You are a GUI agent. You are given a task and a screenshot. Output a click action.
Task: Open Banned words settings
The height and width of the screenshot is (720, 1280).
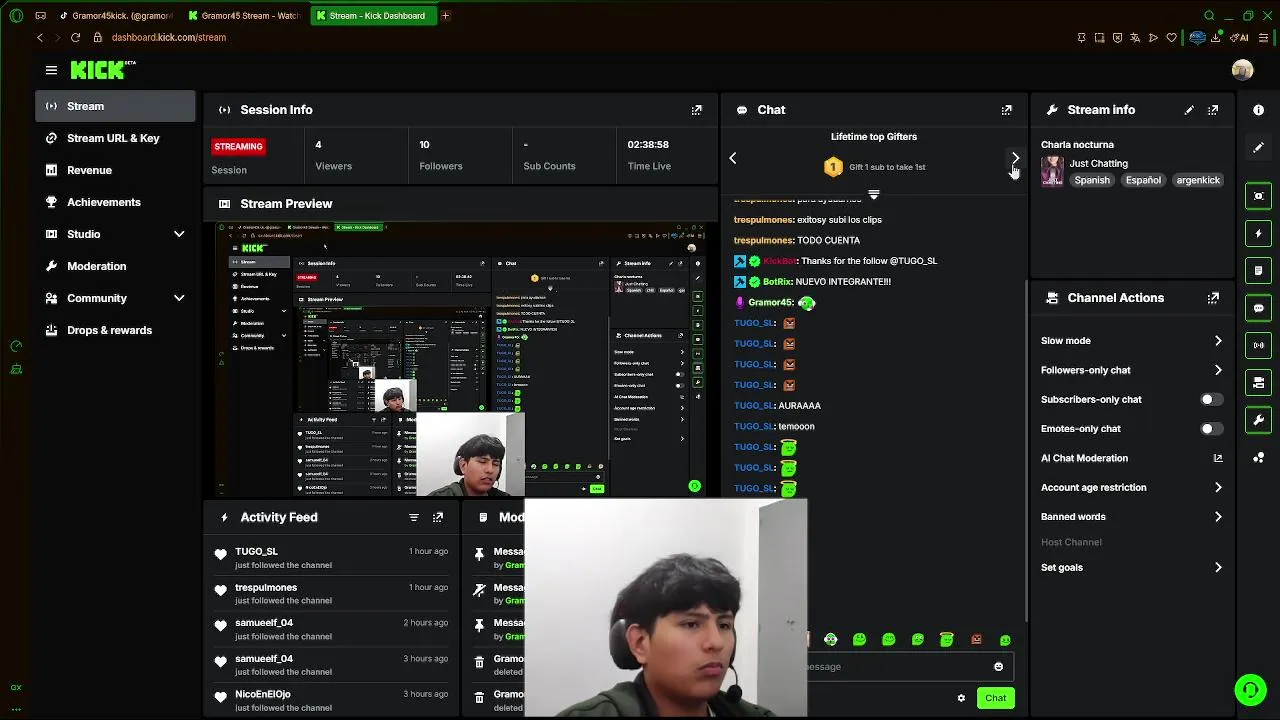click(x=1131, y=517)
